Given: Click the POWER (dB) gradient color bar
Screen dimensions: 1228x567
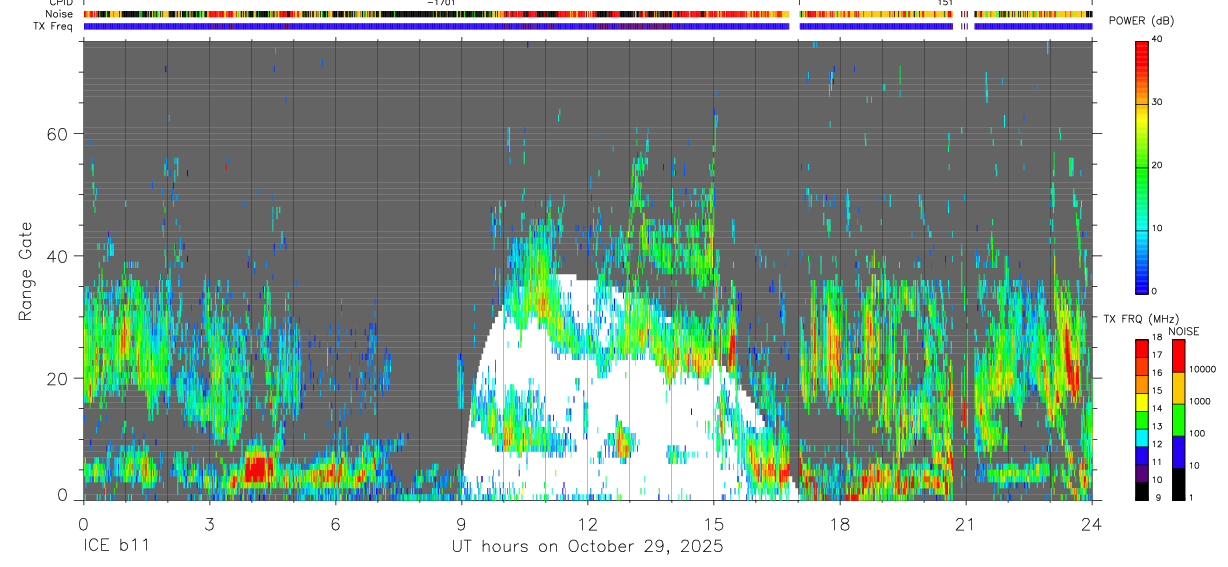Looking at the screenshot, I should (x=1141, y=166).
